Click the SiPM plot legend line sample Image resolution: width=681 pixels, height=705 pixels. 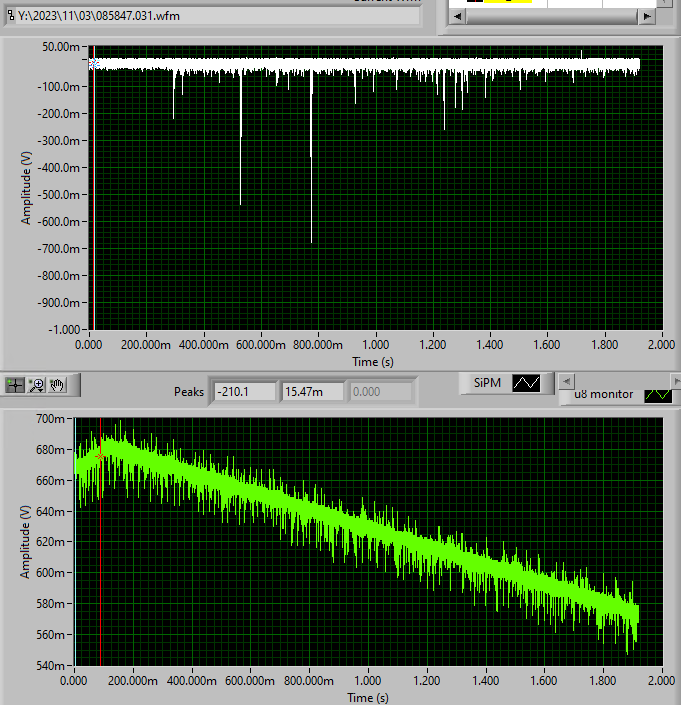click(526, 383)
